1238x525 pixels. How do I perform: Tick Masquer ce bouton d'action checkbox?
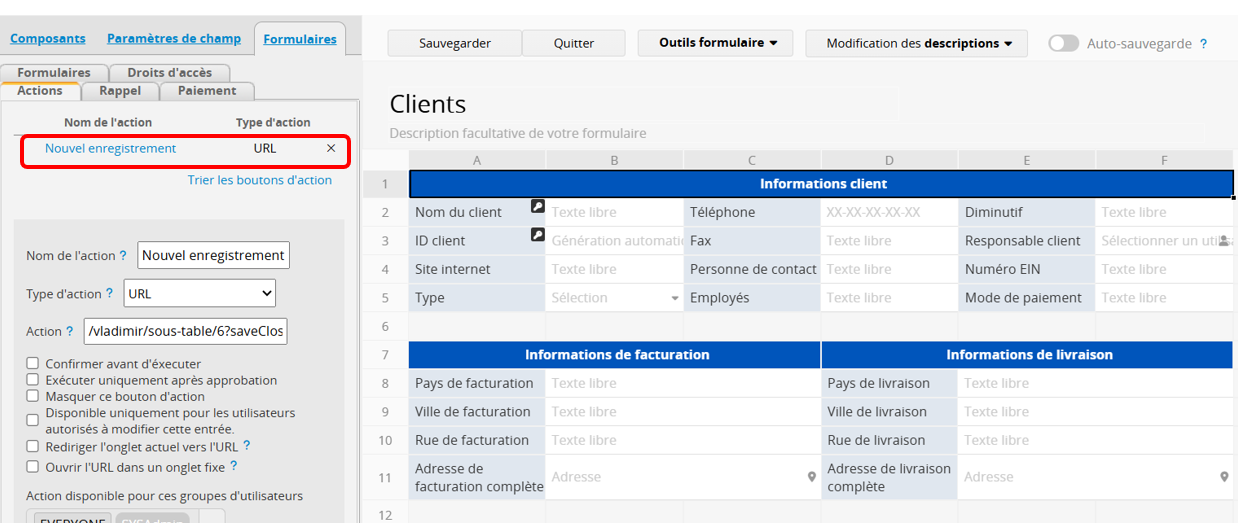tap(33, 396)
